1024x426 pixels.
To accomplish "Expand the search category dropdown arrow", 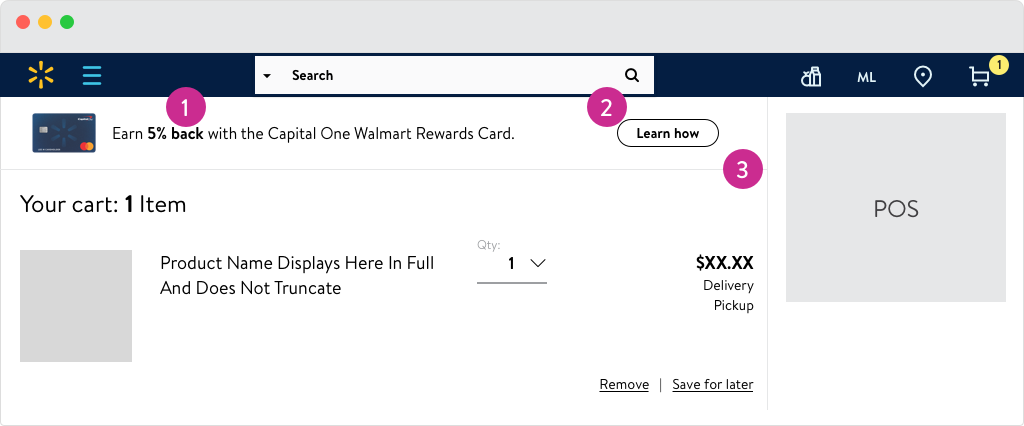I will click(x=267, y=76).
